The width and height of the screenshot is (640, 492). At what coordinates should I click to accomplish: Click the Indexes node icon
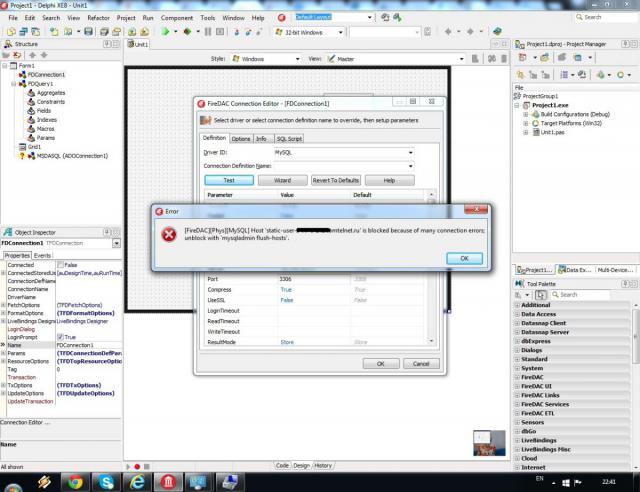[31, 120]
